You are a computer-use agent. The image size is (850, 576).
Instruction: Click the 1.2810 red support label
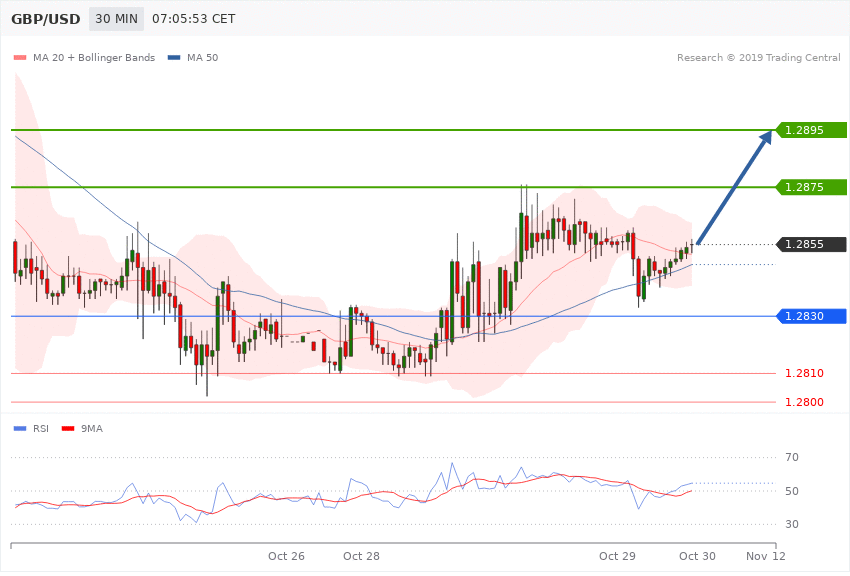[804, 373]
